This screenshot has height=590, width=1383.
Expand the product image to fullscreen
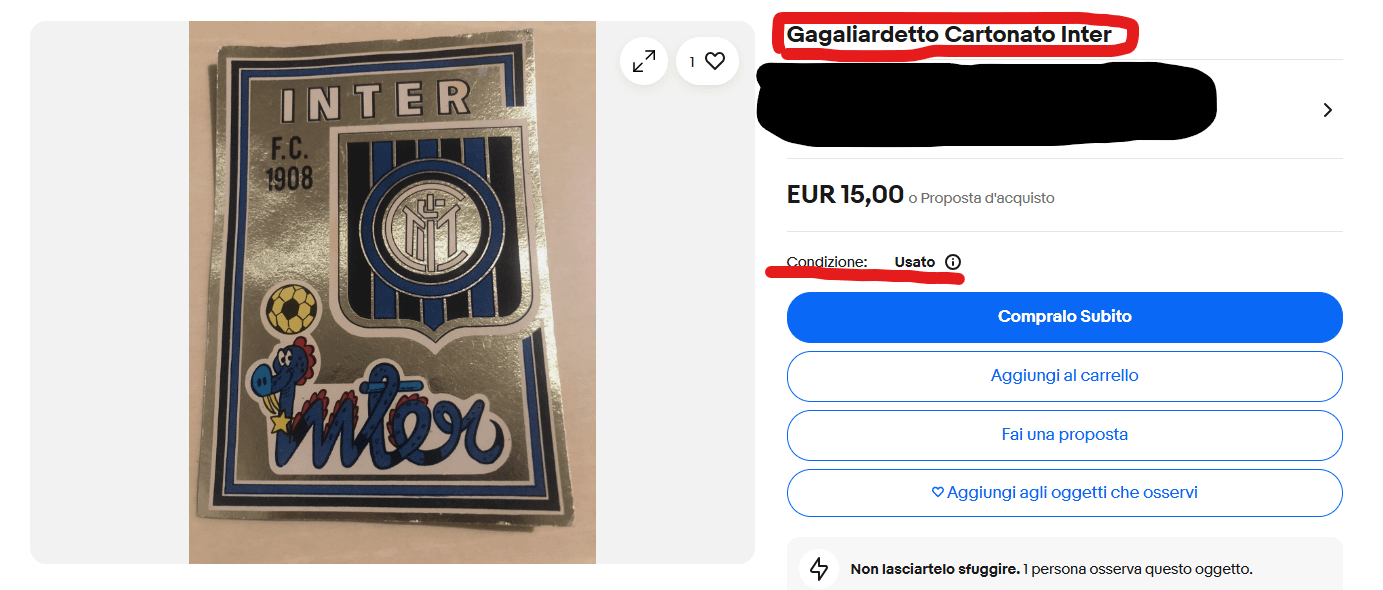coord(644,61)
